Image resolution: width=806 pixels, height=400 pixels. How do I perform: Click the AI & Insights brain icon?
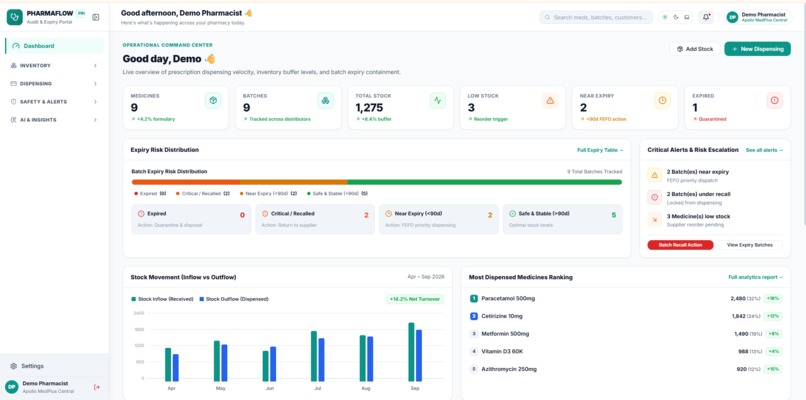tap(13, 120)
